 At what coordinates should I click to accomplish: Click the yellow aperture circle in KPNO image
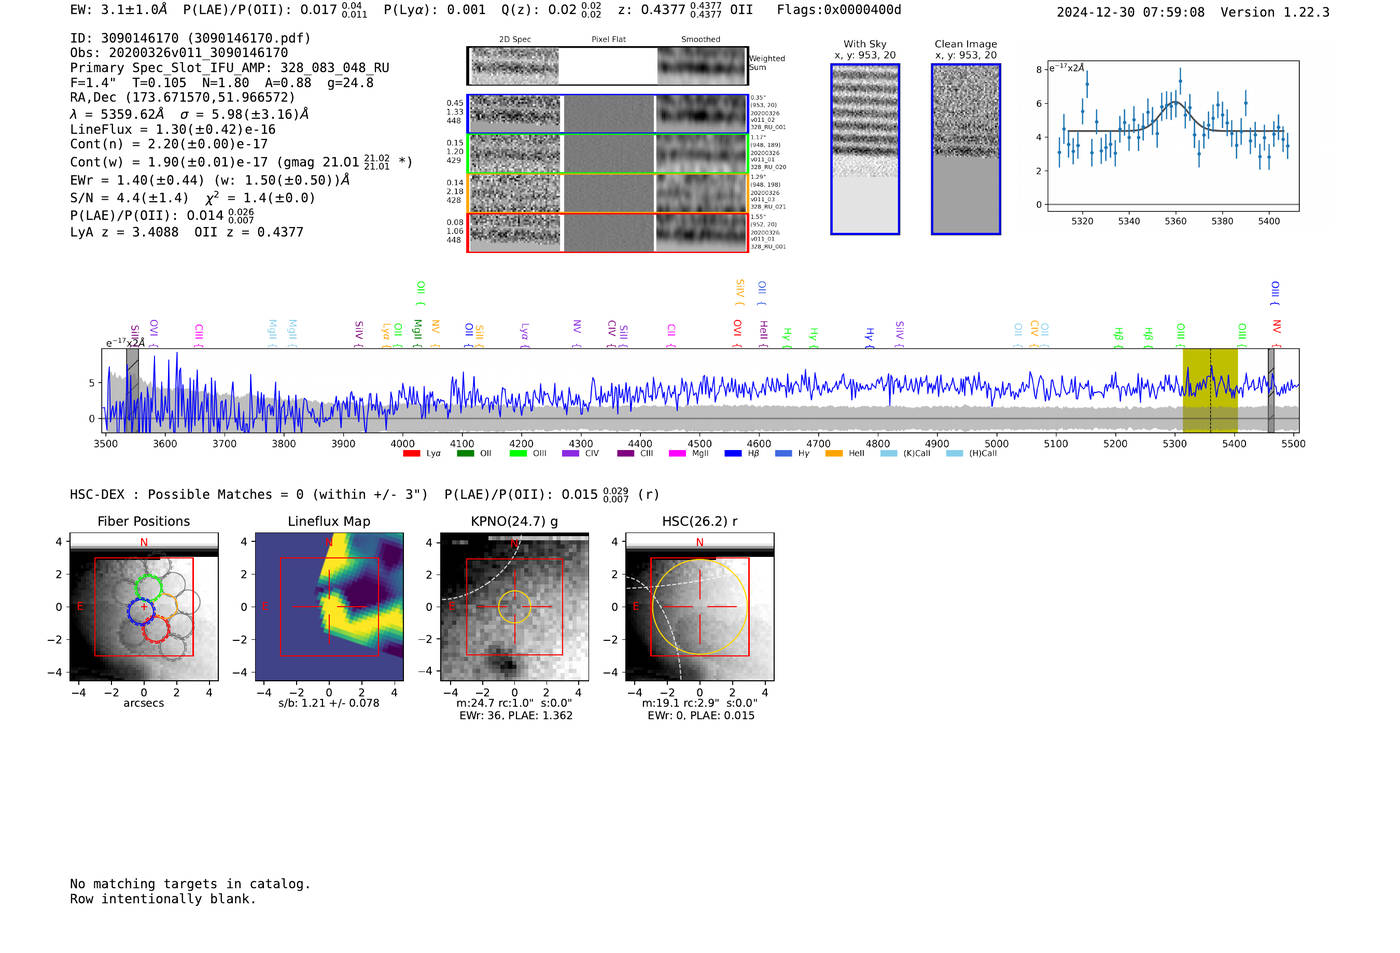pos(514,607)
